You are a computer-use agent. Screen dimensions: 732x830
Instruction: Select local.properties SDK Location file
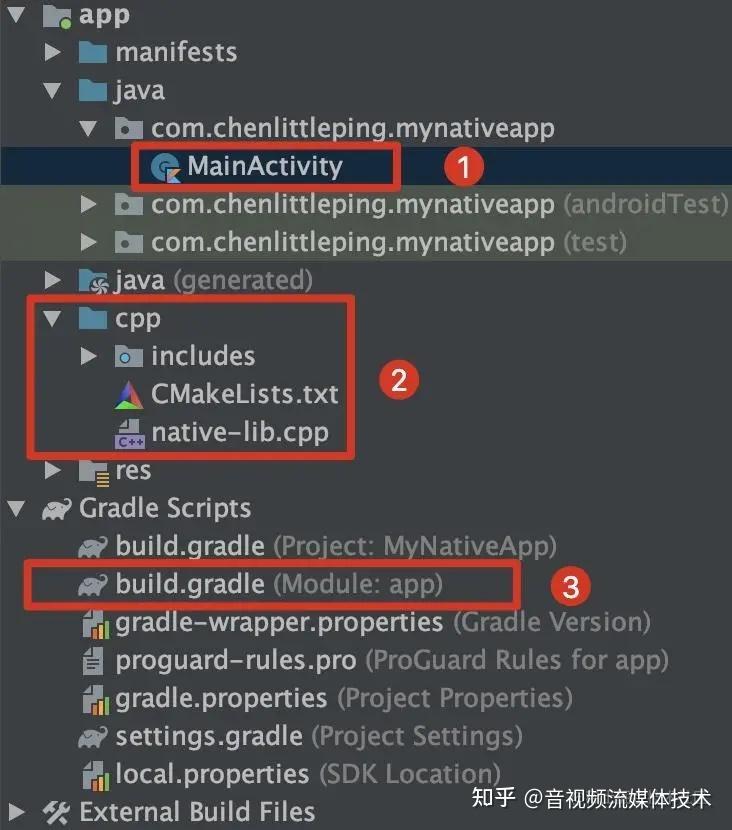[x=212, y=774]
